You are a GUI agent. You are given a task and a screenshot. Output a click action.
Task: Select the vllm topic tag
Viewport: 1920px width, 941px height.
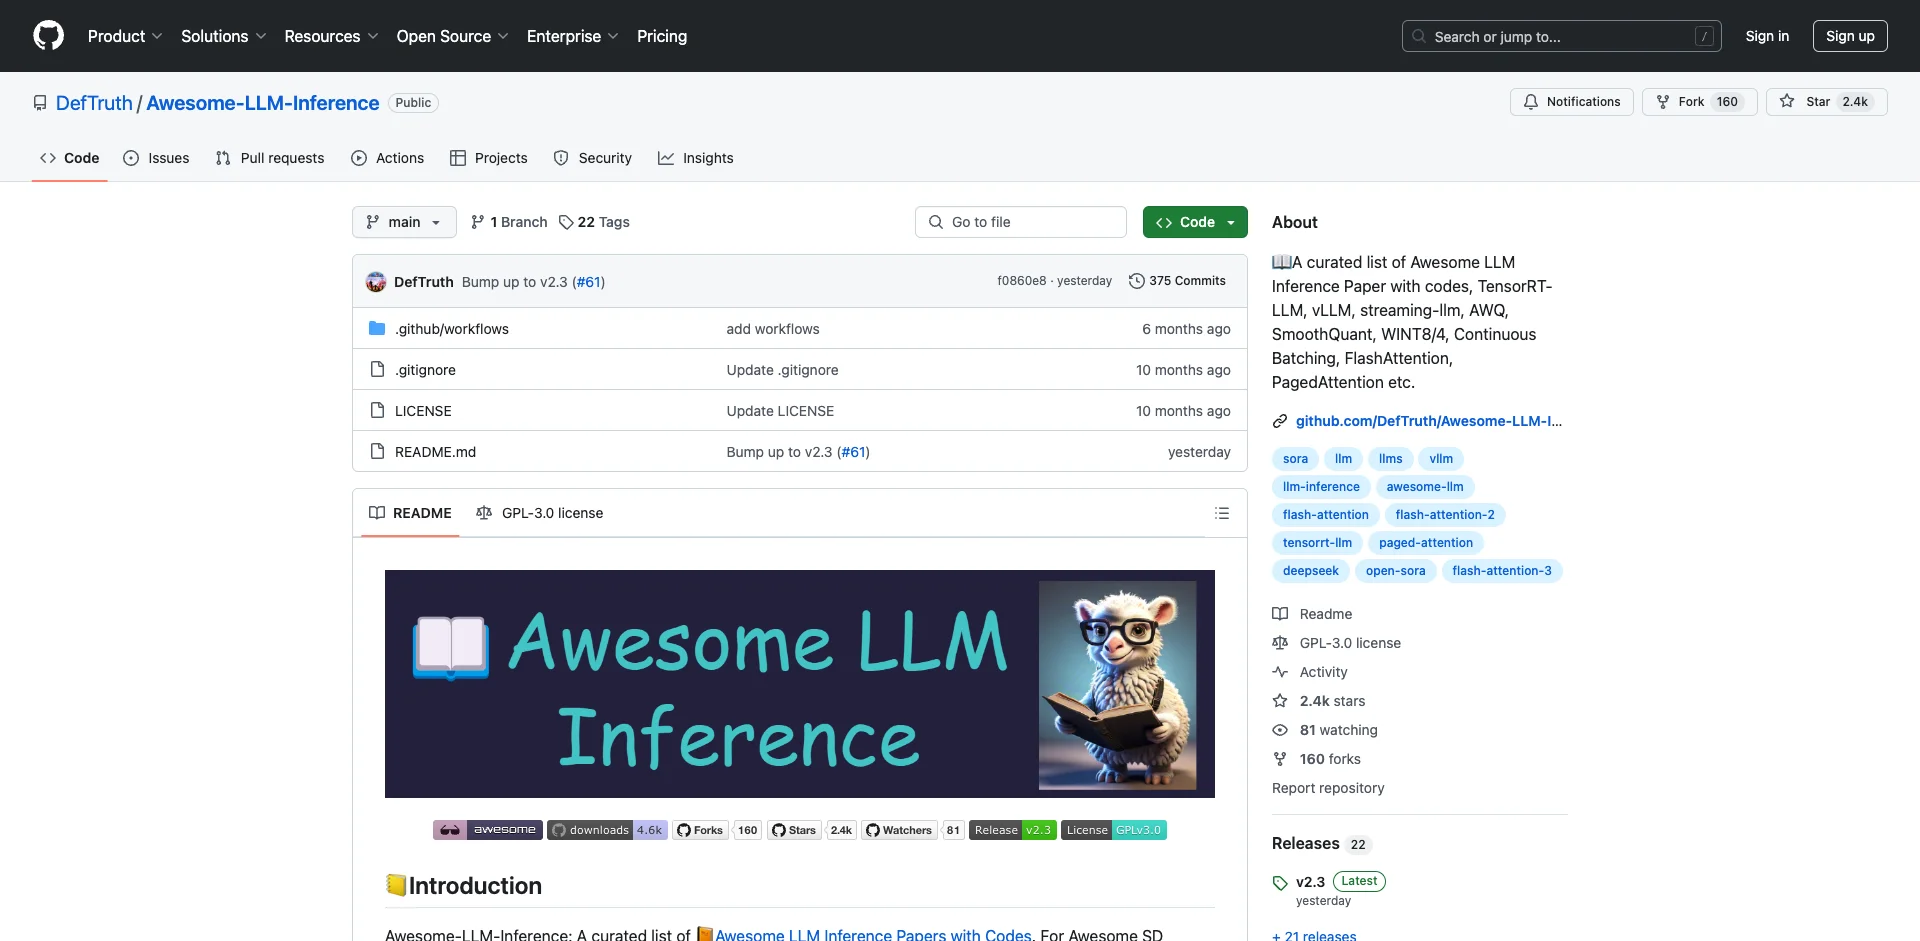click(x=1441, y=459)
